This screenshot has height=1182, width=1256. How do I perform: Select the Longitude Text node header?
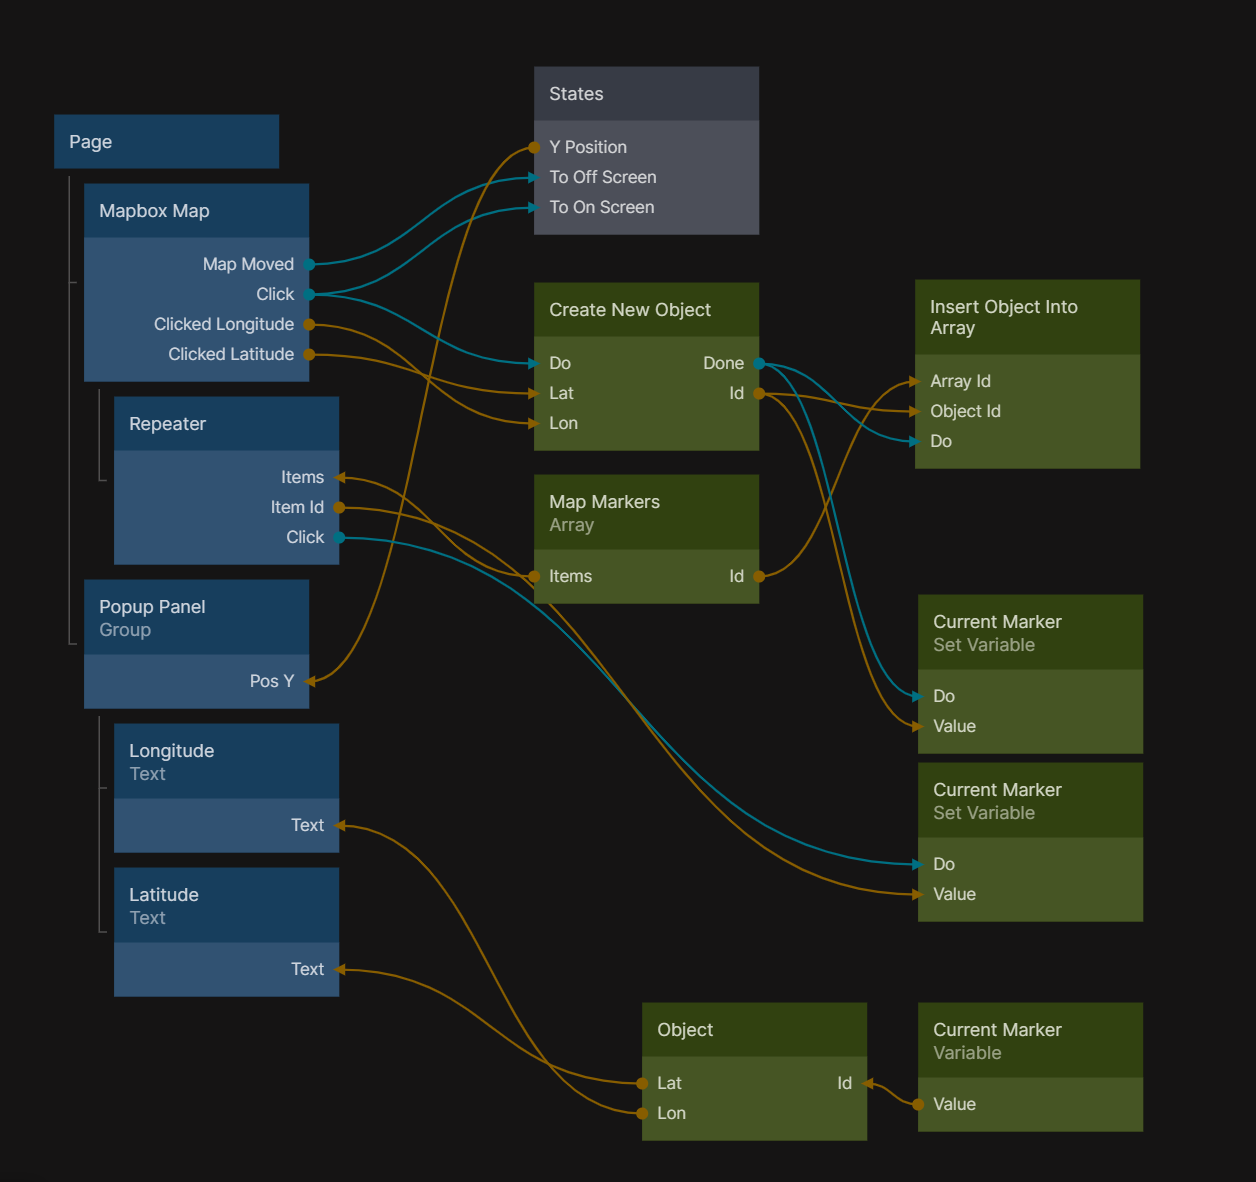tap(226, 762)
